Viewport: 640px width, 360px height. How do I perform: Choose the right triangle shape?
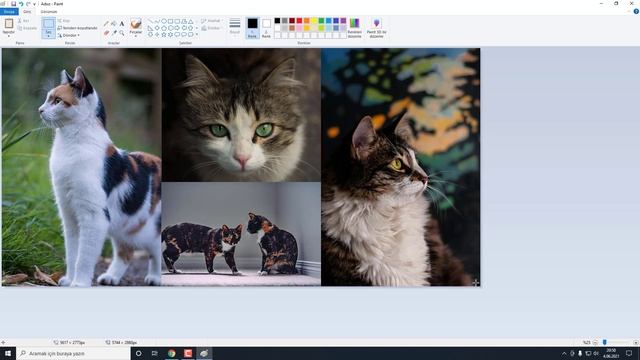[151, 28]
